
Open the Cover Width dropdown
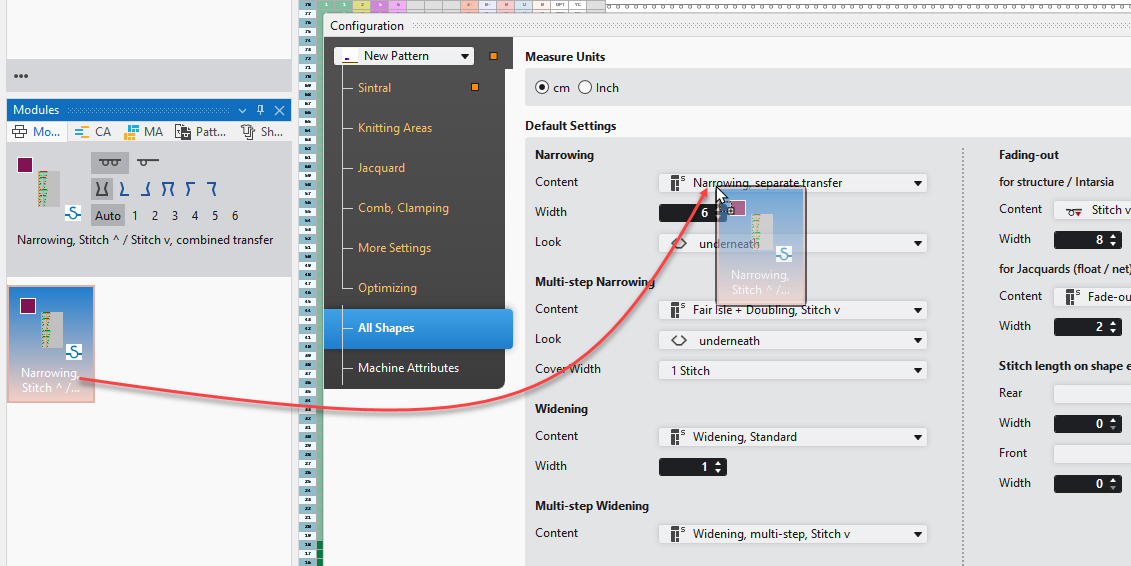(792, 370)
